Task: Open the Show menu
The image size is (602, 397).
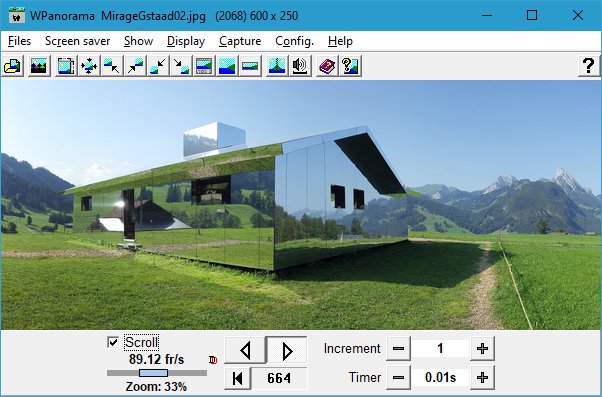Action: (139, 41)
